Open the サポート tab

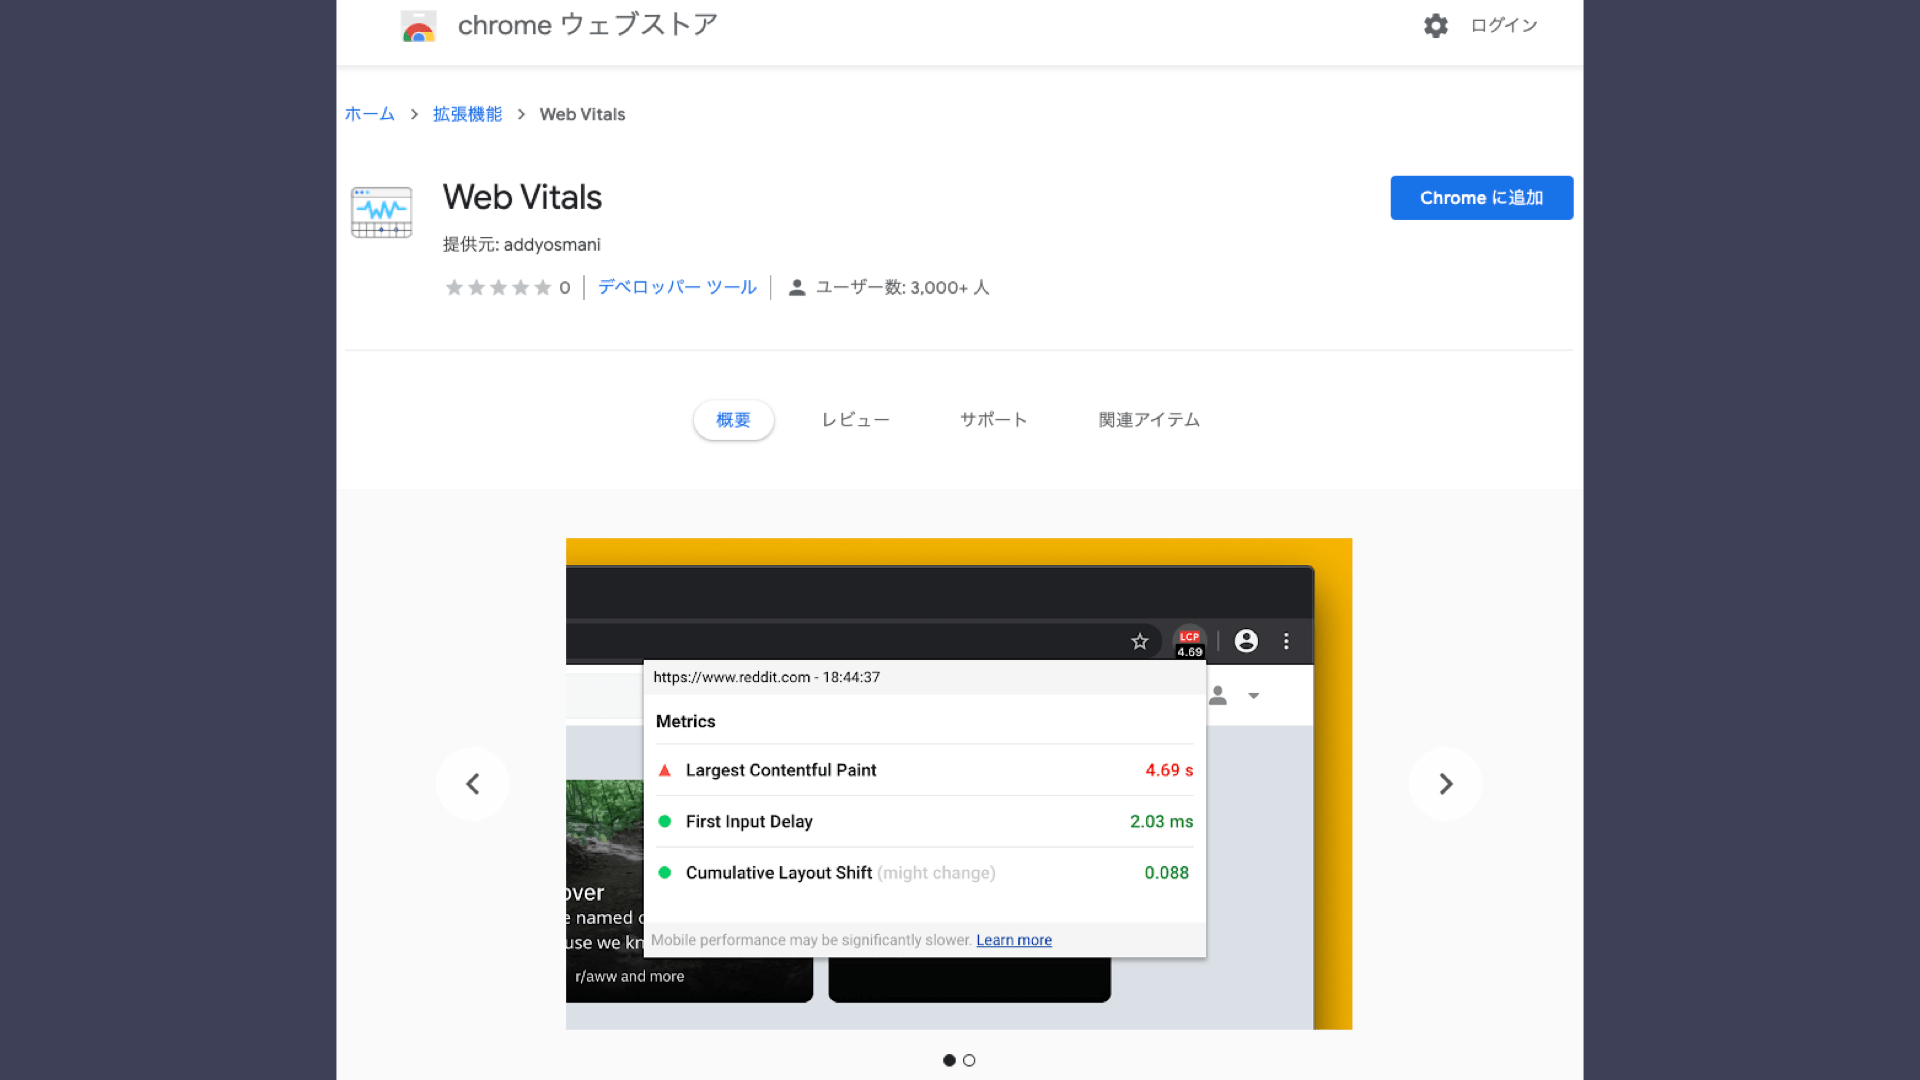pos(993,420)
